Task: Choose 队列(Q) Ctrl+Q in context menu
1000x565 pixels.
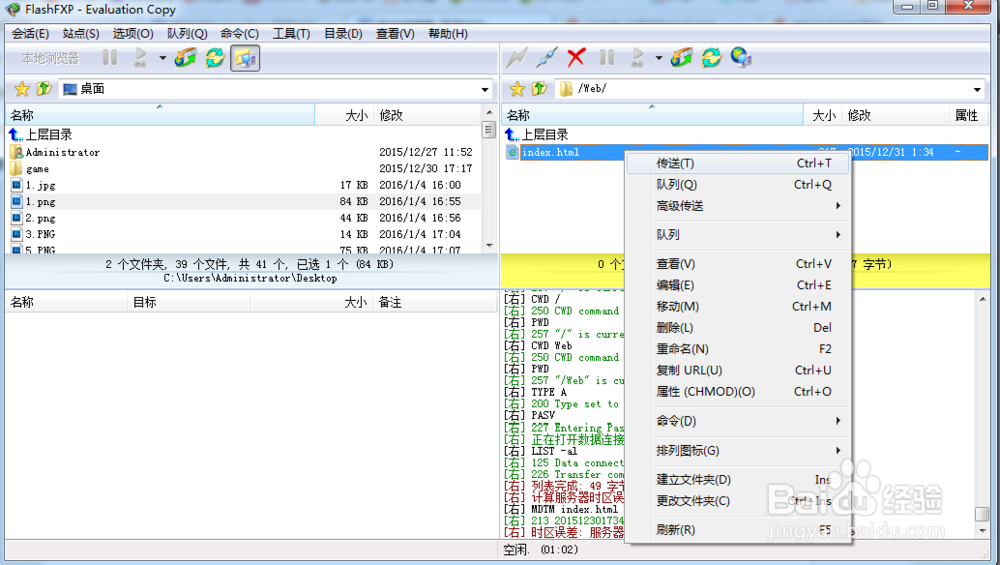Action: pyautogui.click(x=738, y=185)
